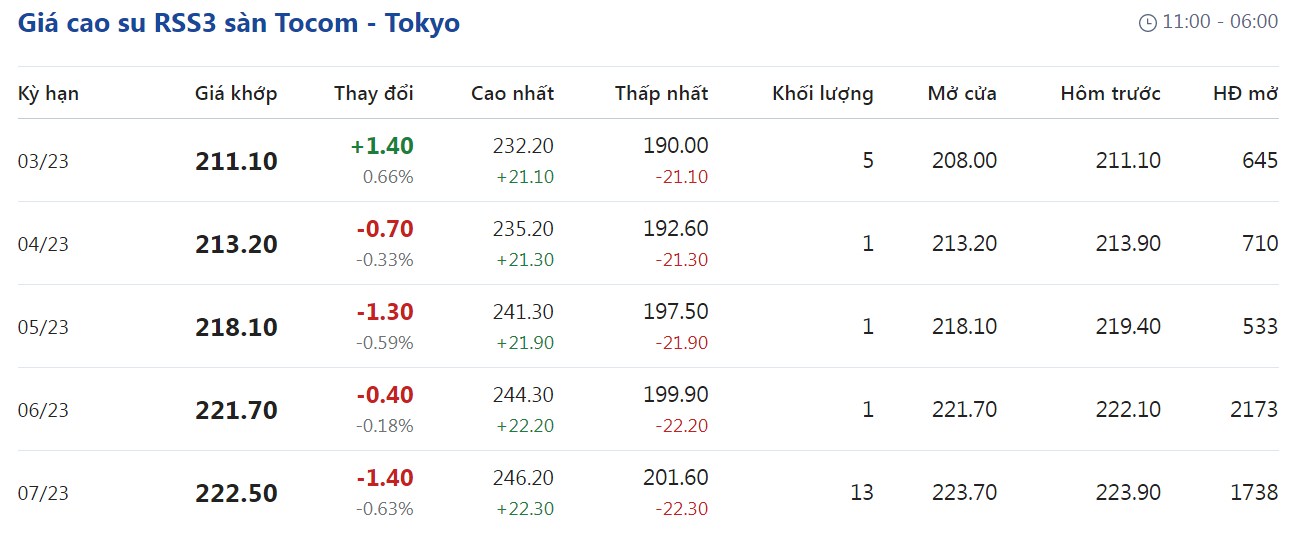Click the Thay đổi column header
Image resolution: width=1294 pixels, height=533 pixels.
[373, 94]
